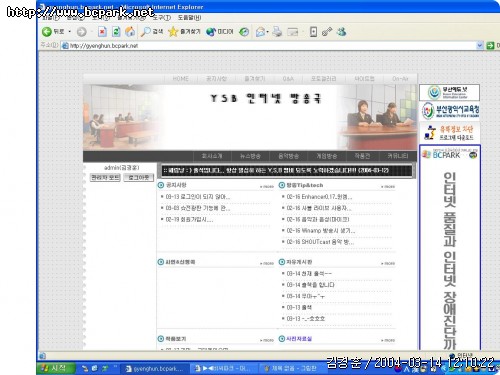Open the 사진자료실 section heading
The width and height of the screenshot is (500, 375).
299,339
